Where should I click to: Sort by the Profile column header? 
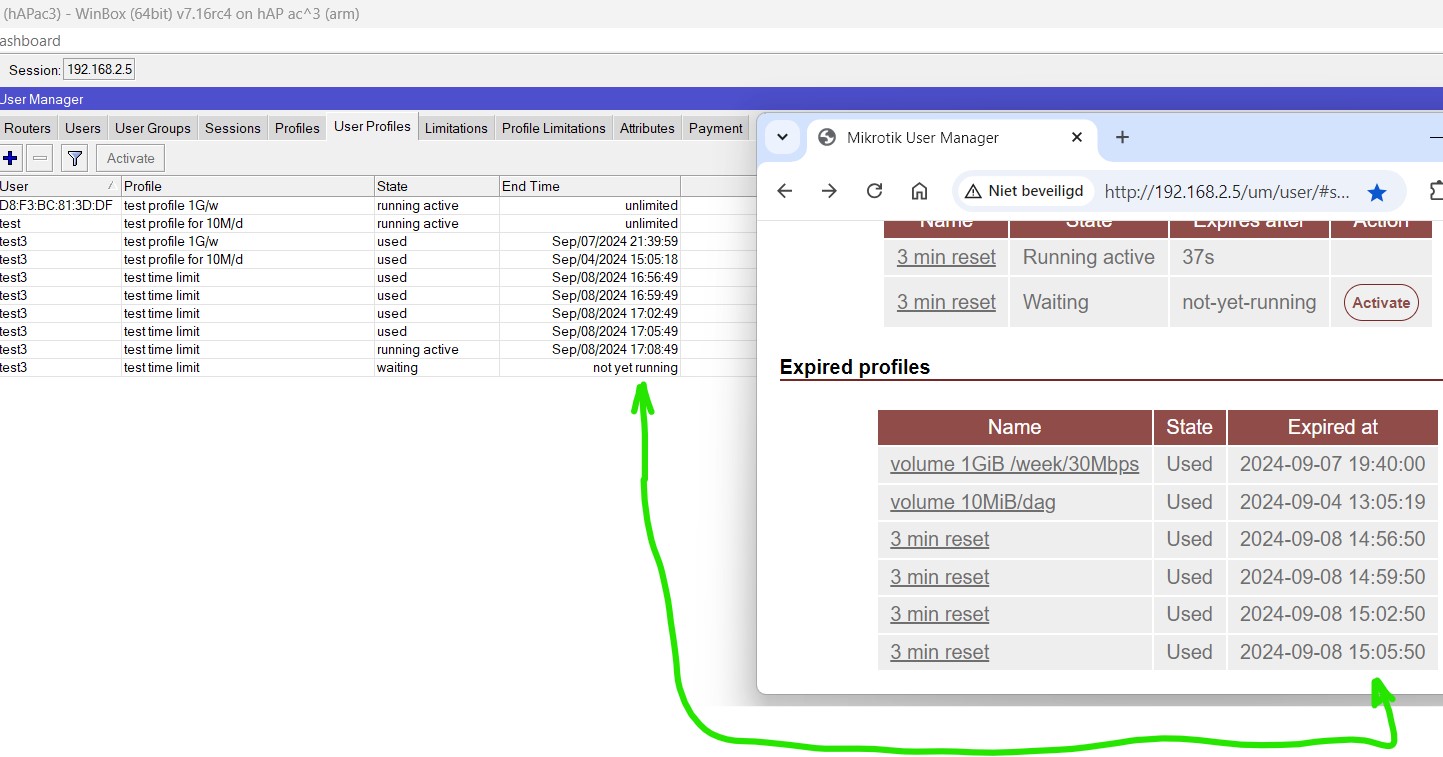coord(247,186)
